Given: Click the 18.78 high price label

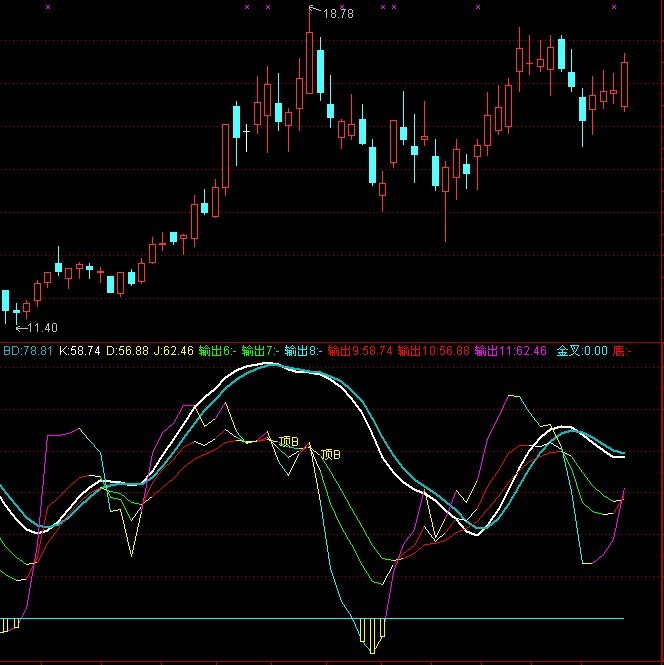Looking at the screenshot, I should click(338, 14).
